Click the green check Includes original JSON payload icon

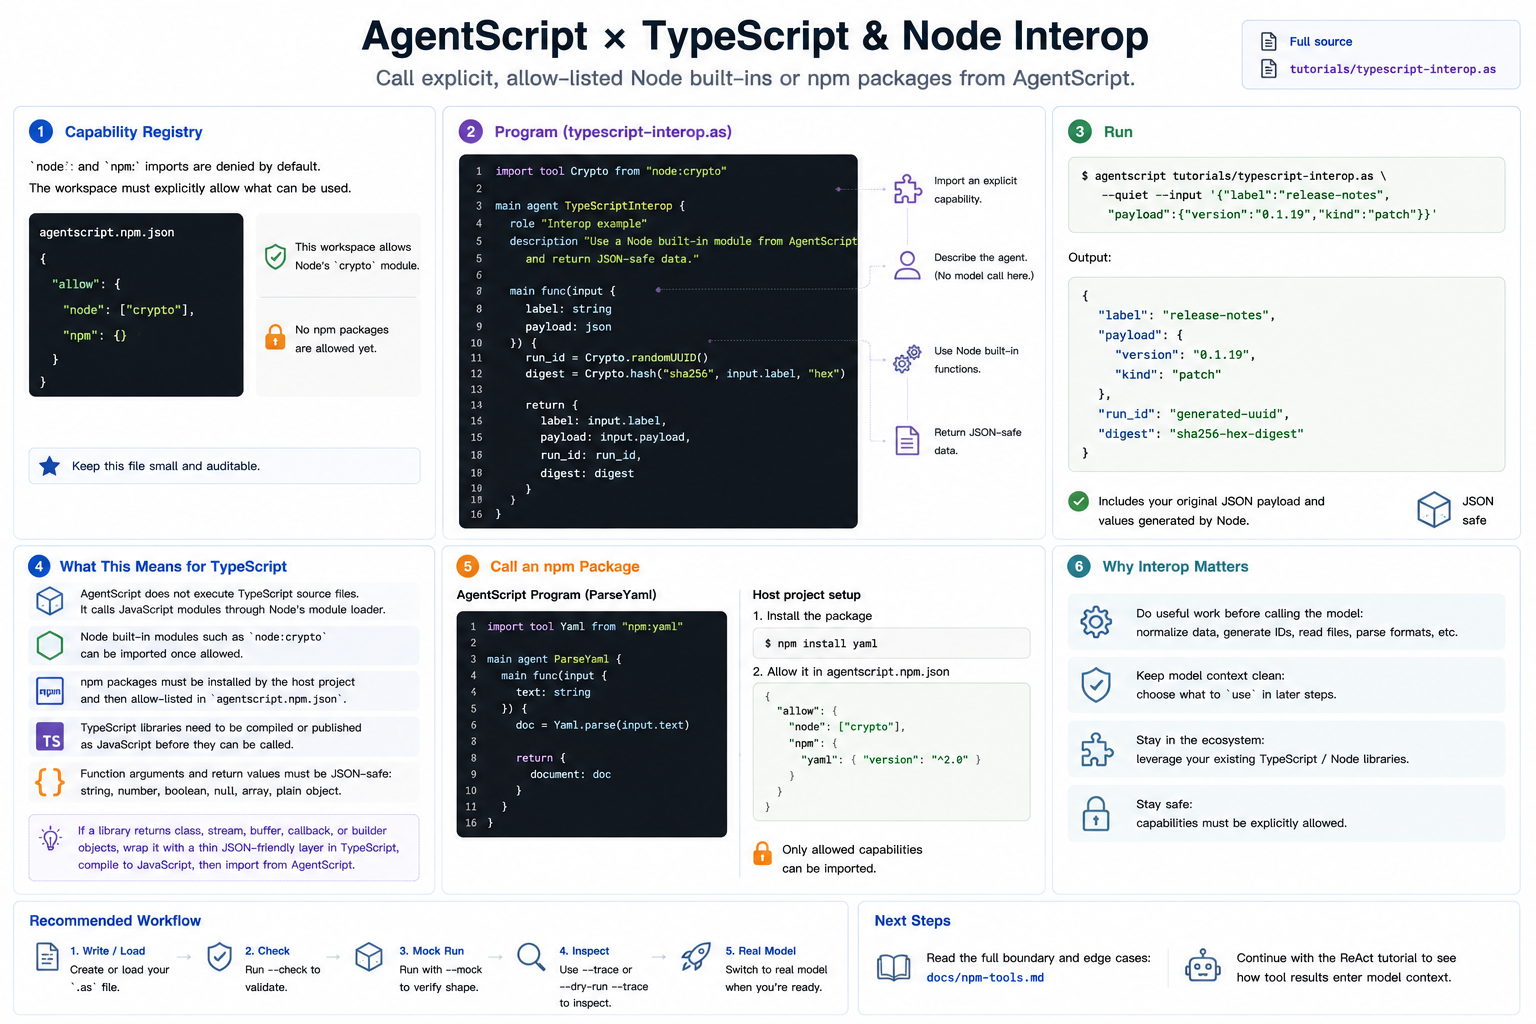1078,501
